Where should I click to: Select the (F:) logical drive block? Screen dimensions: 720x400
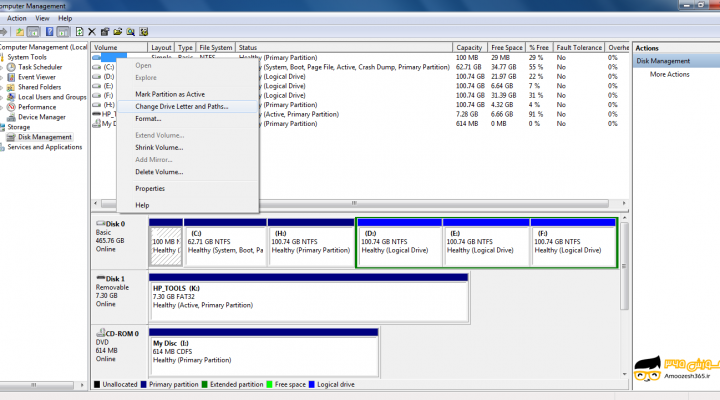[573, 242]
